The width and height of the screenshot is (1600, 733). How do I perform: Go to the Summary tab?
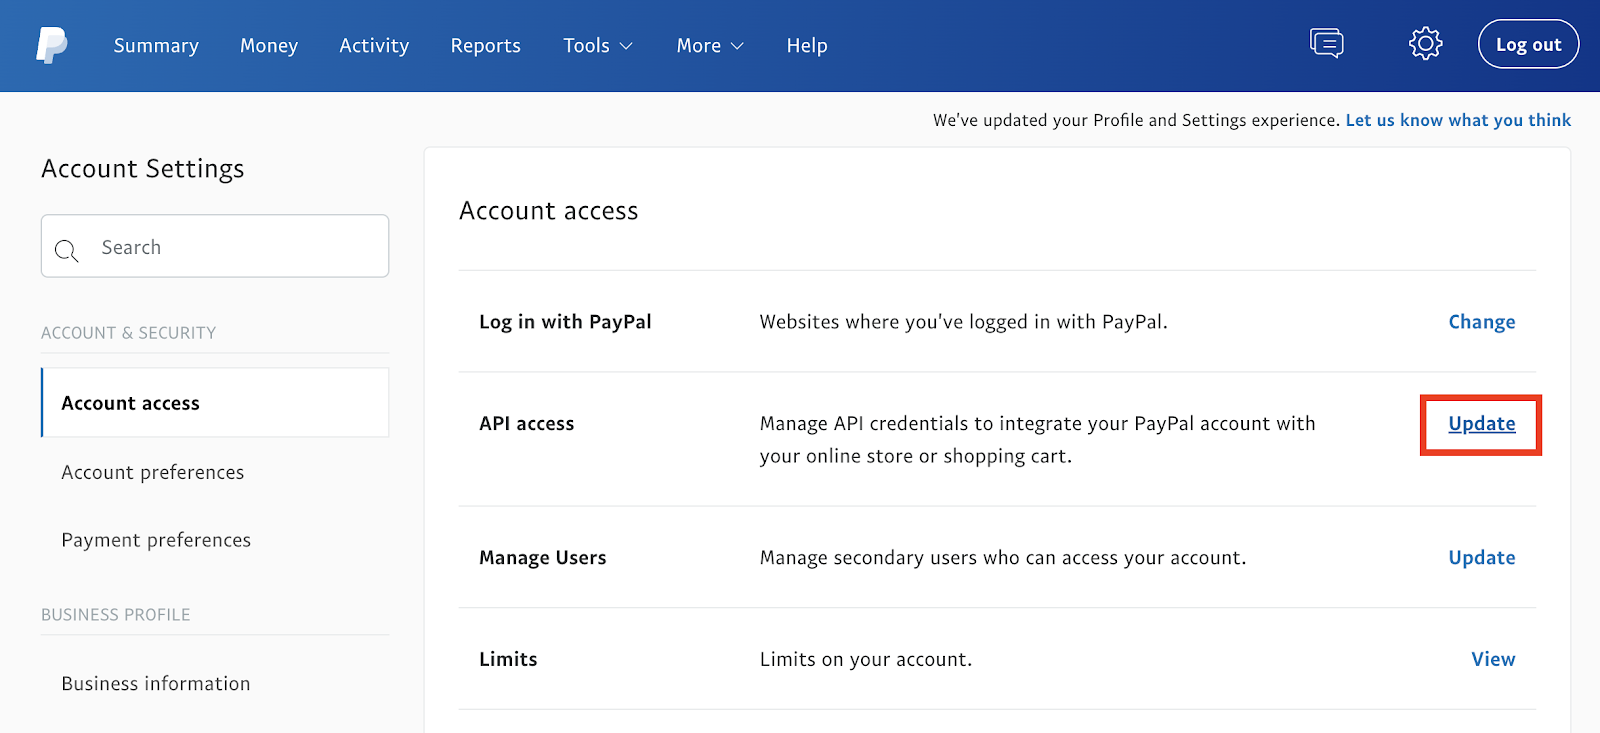pyautogui.click(x=156, y=46)
